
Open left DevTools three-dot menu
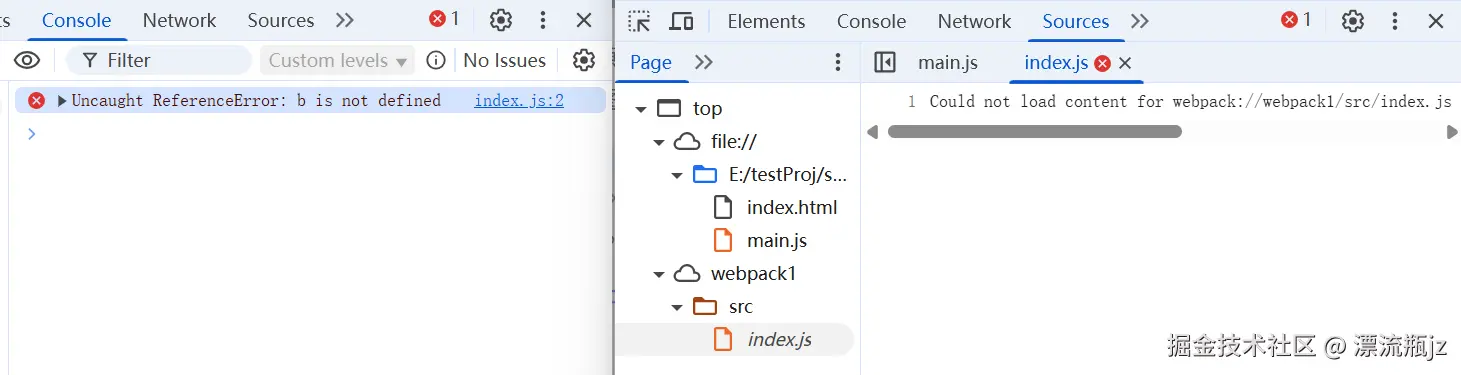tap(543, 20)
